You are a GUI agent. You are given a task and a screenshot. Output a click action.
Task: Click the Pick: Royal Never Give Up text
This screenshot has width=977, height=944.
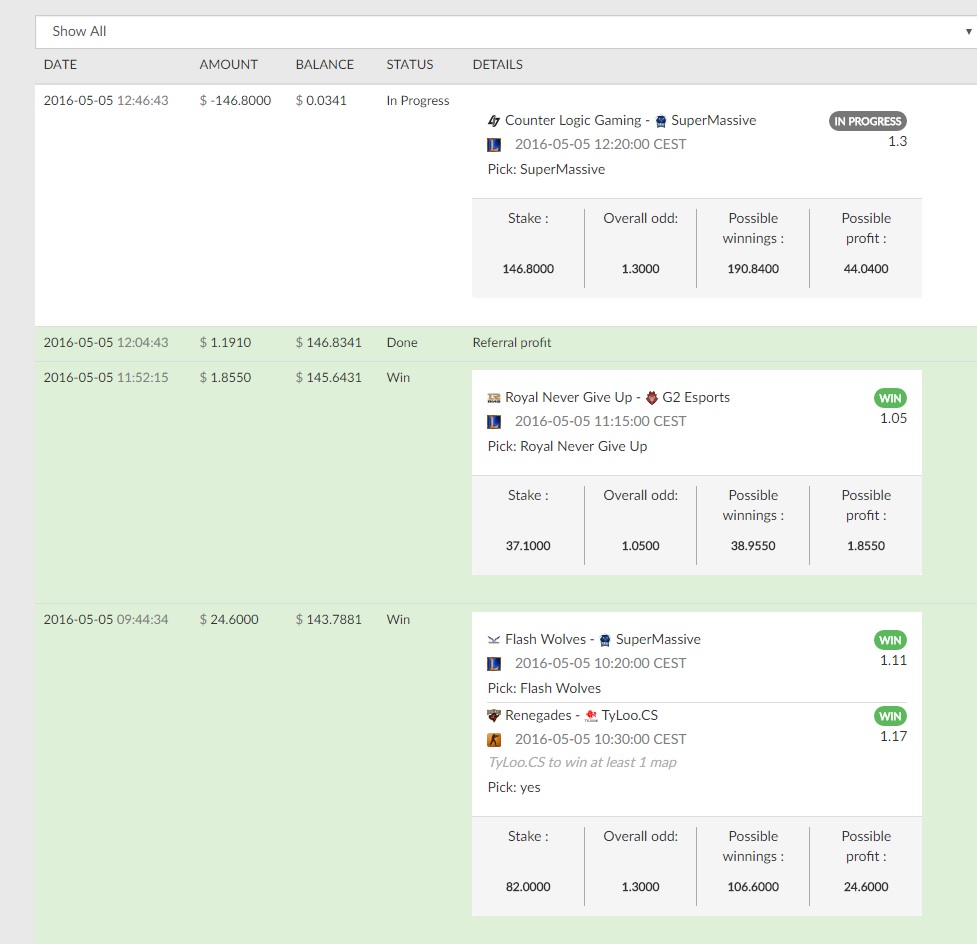(x=567, y=447)
